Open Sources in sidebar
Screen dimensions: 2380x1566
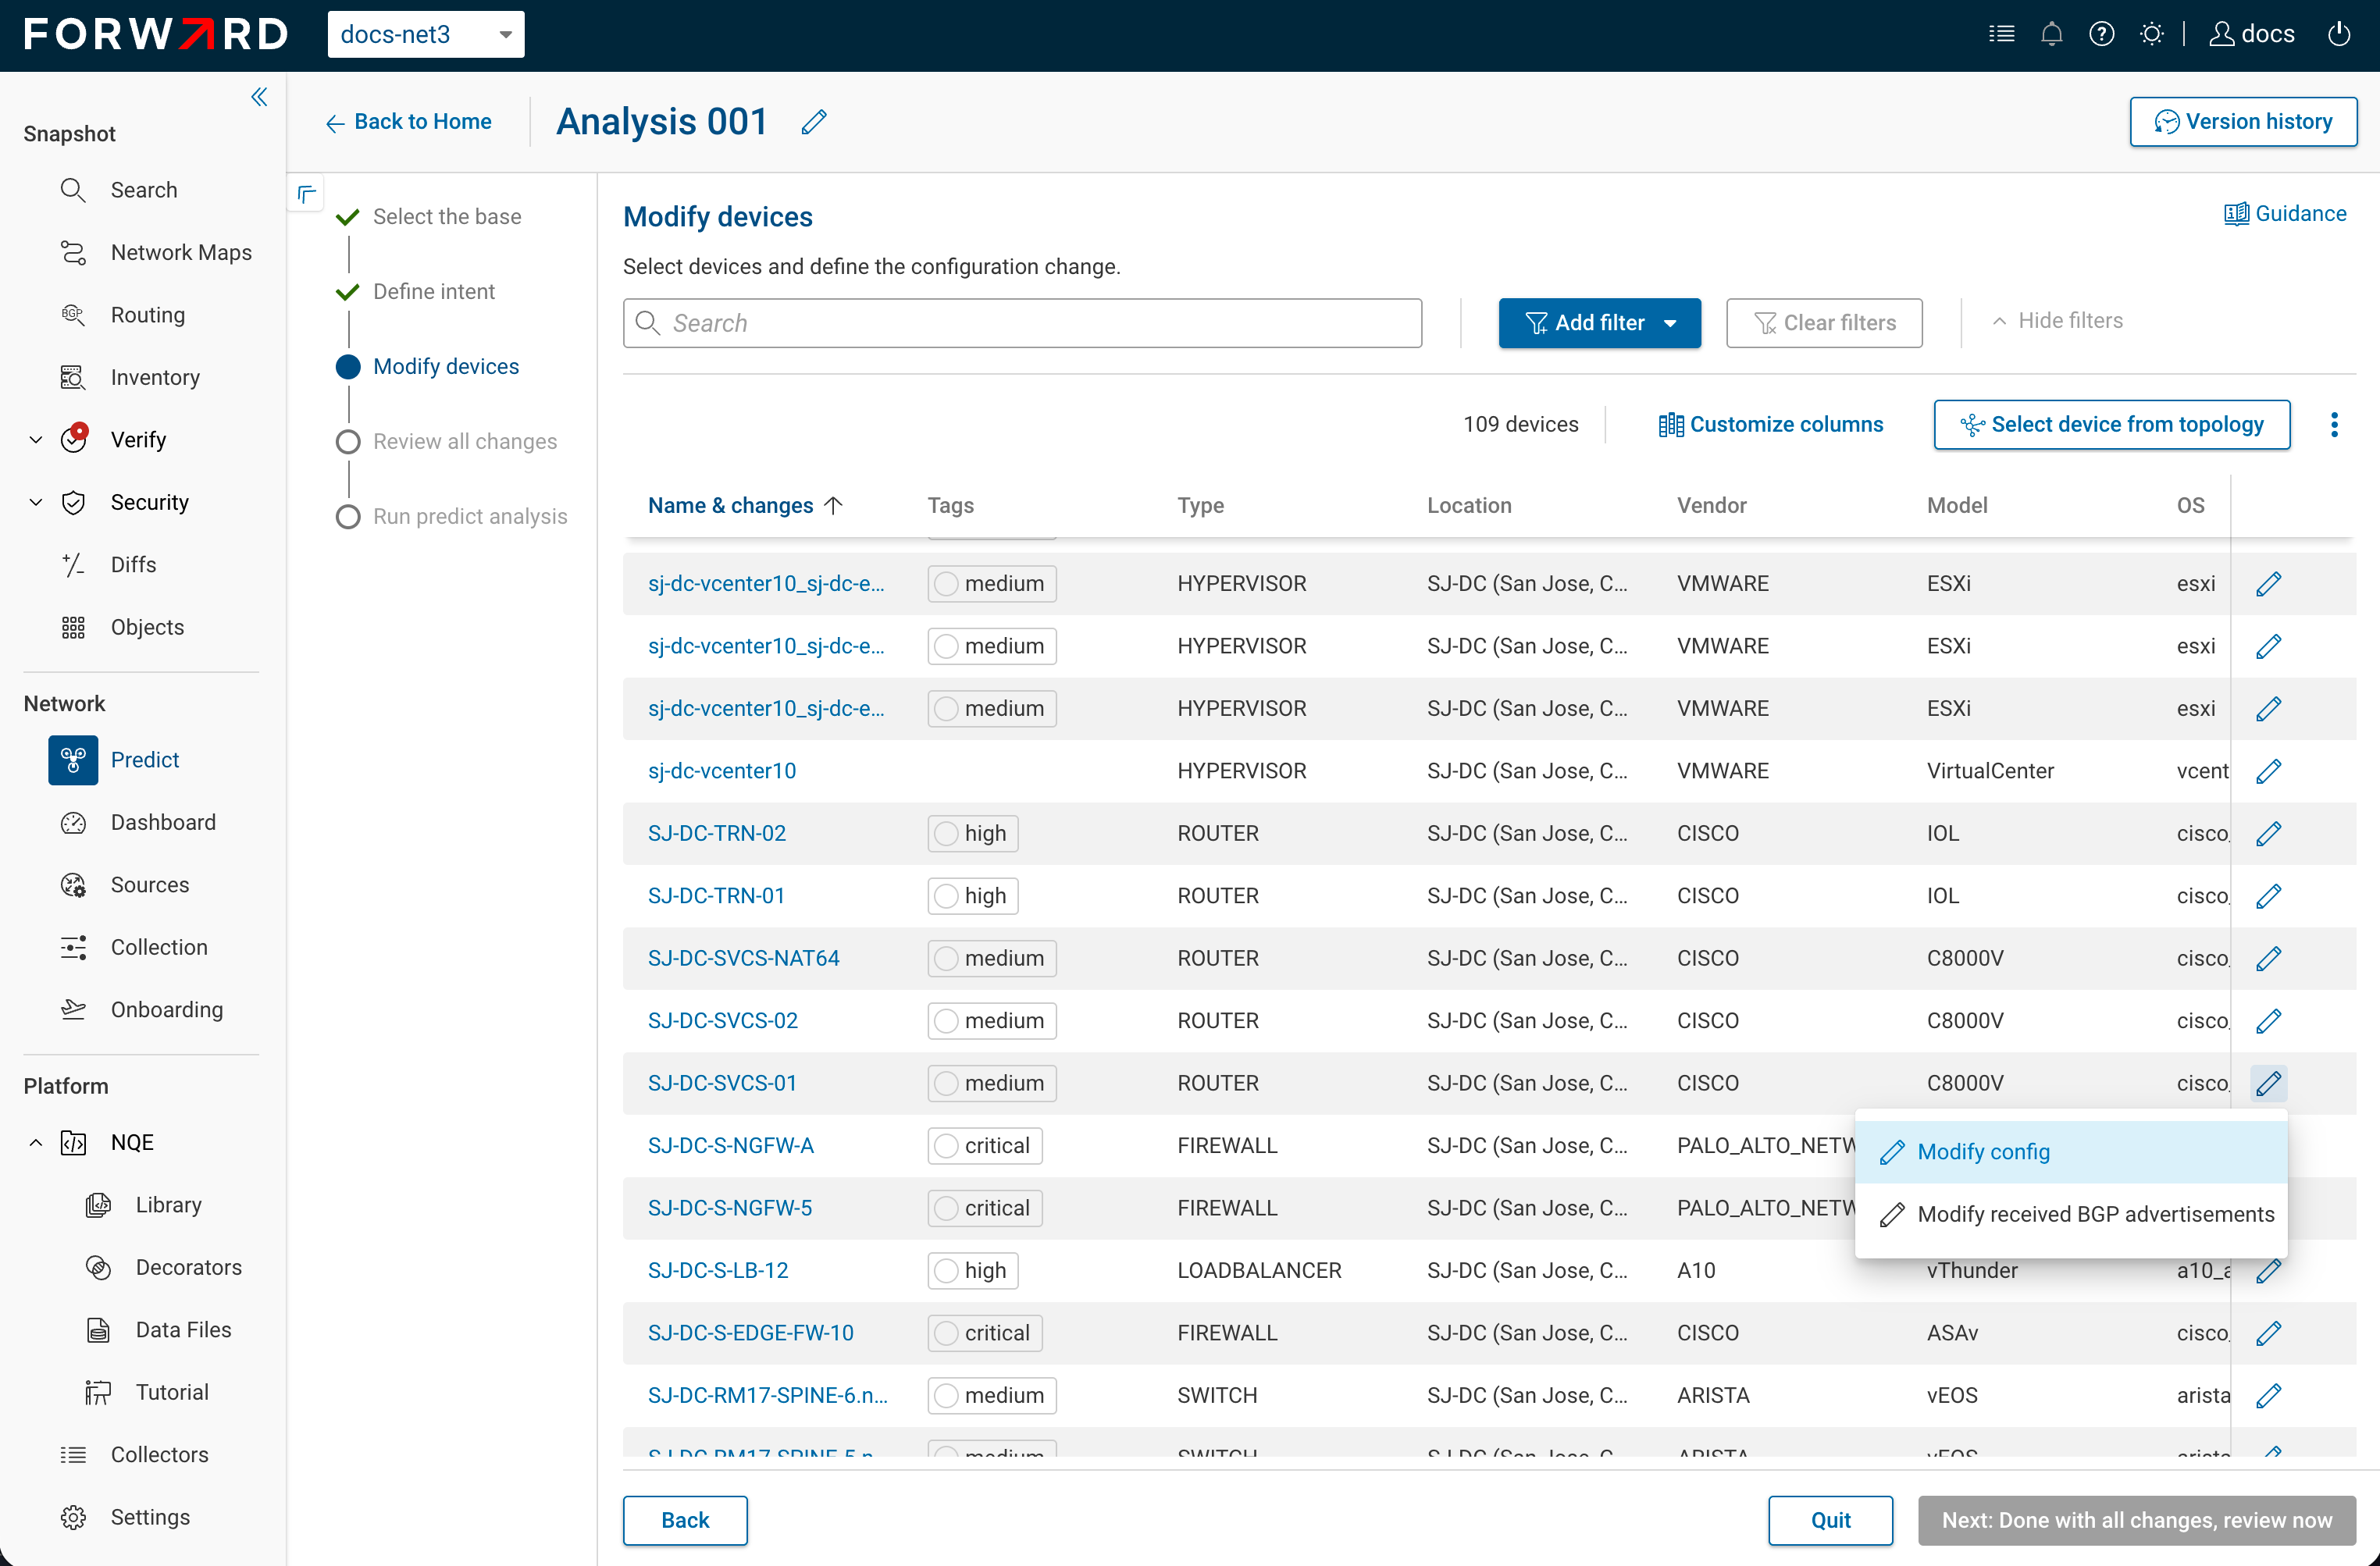pyautogui.click(x=149, y=885)
